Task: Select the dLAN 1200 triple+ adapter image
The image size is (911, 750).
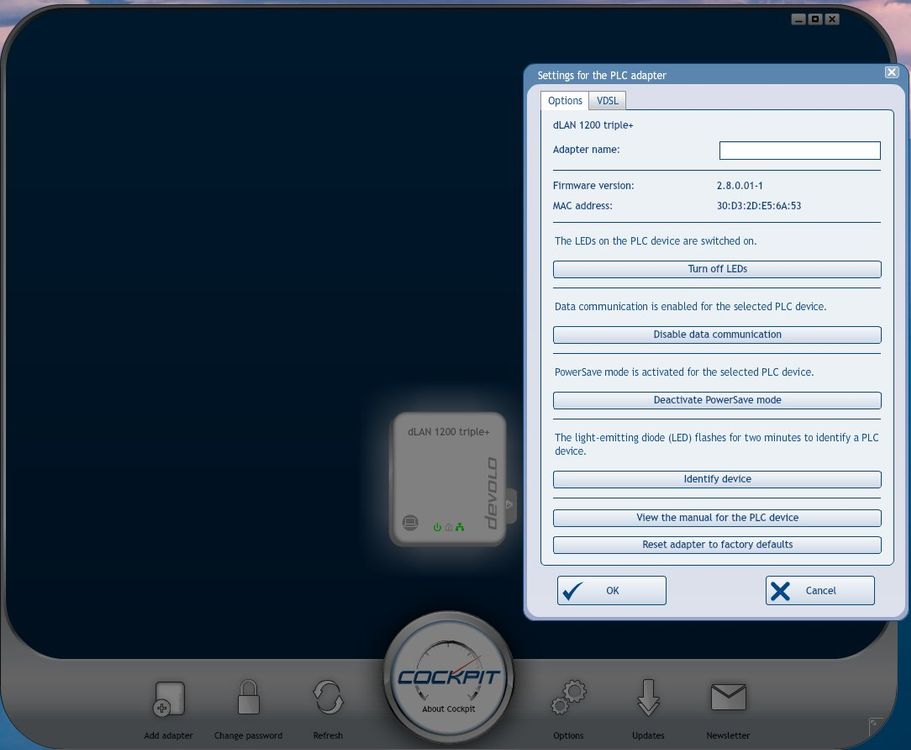Action: 448,479
